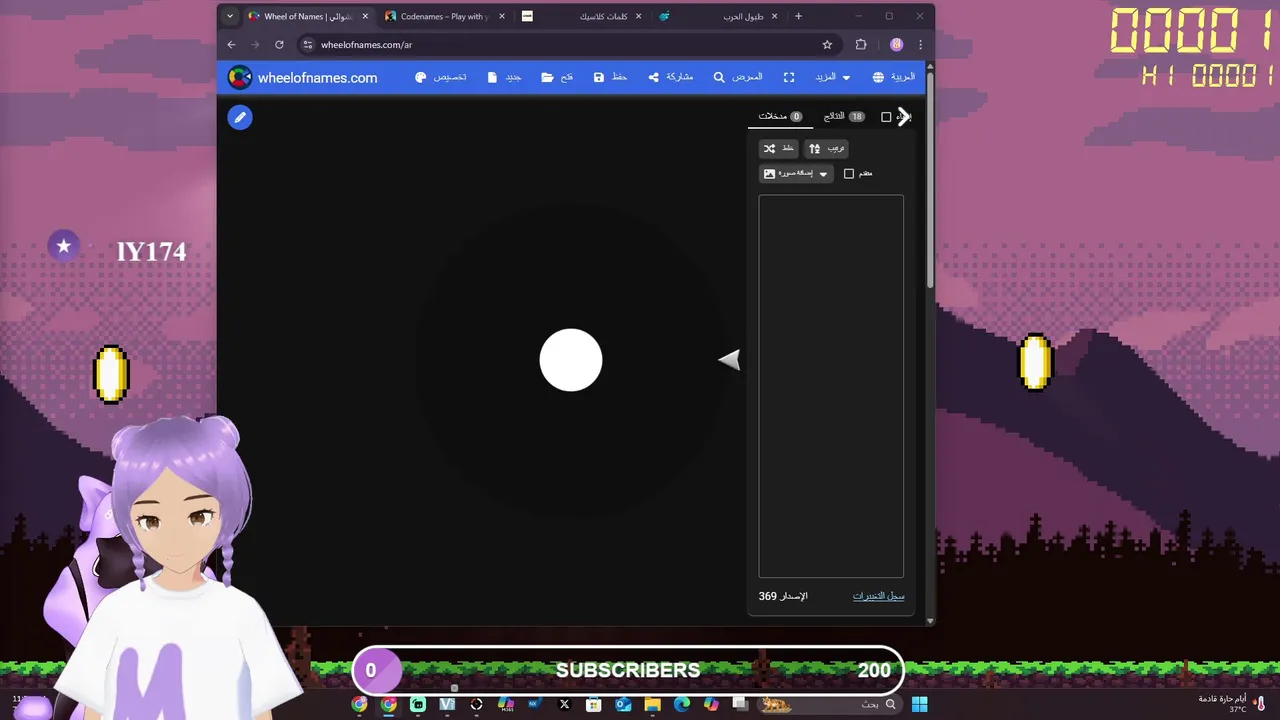Click the browser page vertical scrollbar
Image resolution: width=1280 pixels, height=720 pixels.
pyautogui.click(x=931, y=180)
